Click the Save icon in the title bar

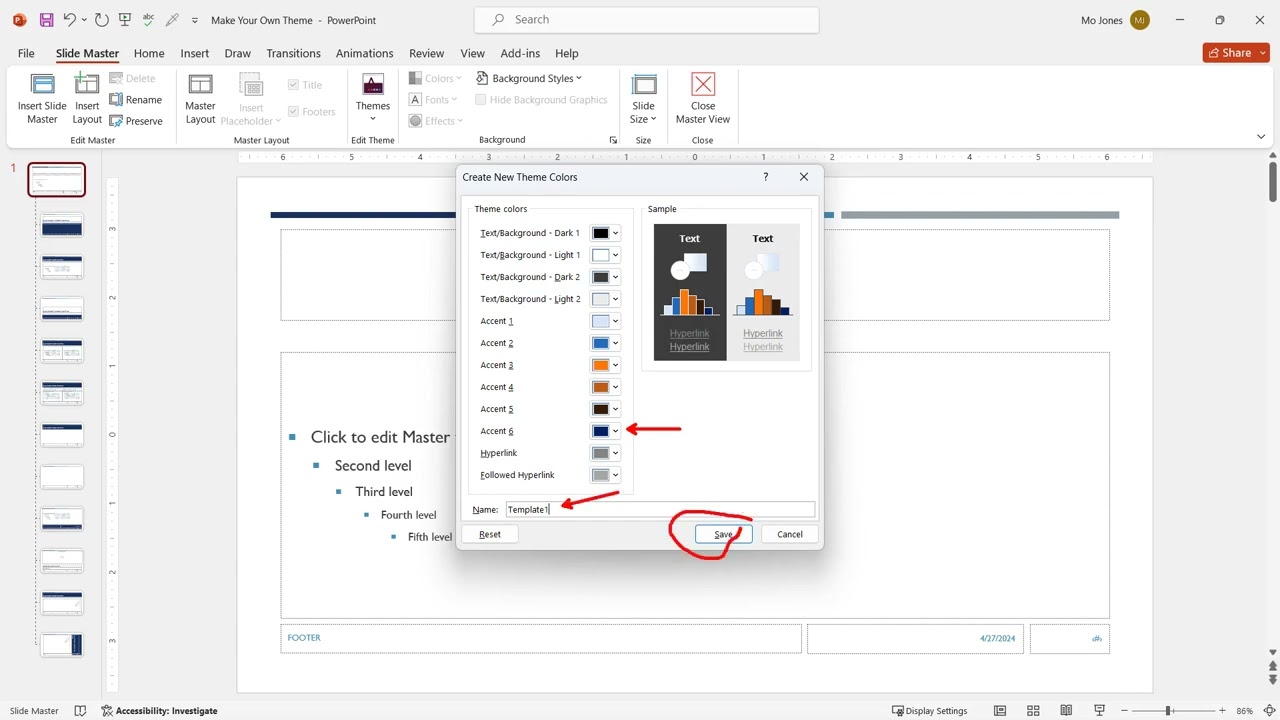(x=46, y=20)
